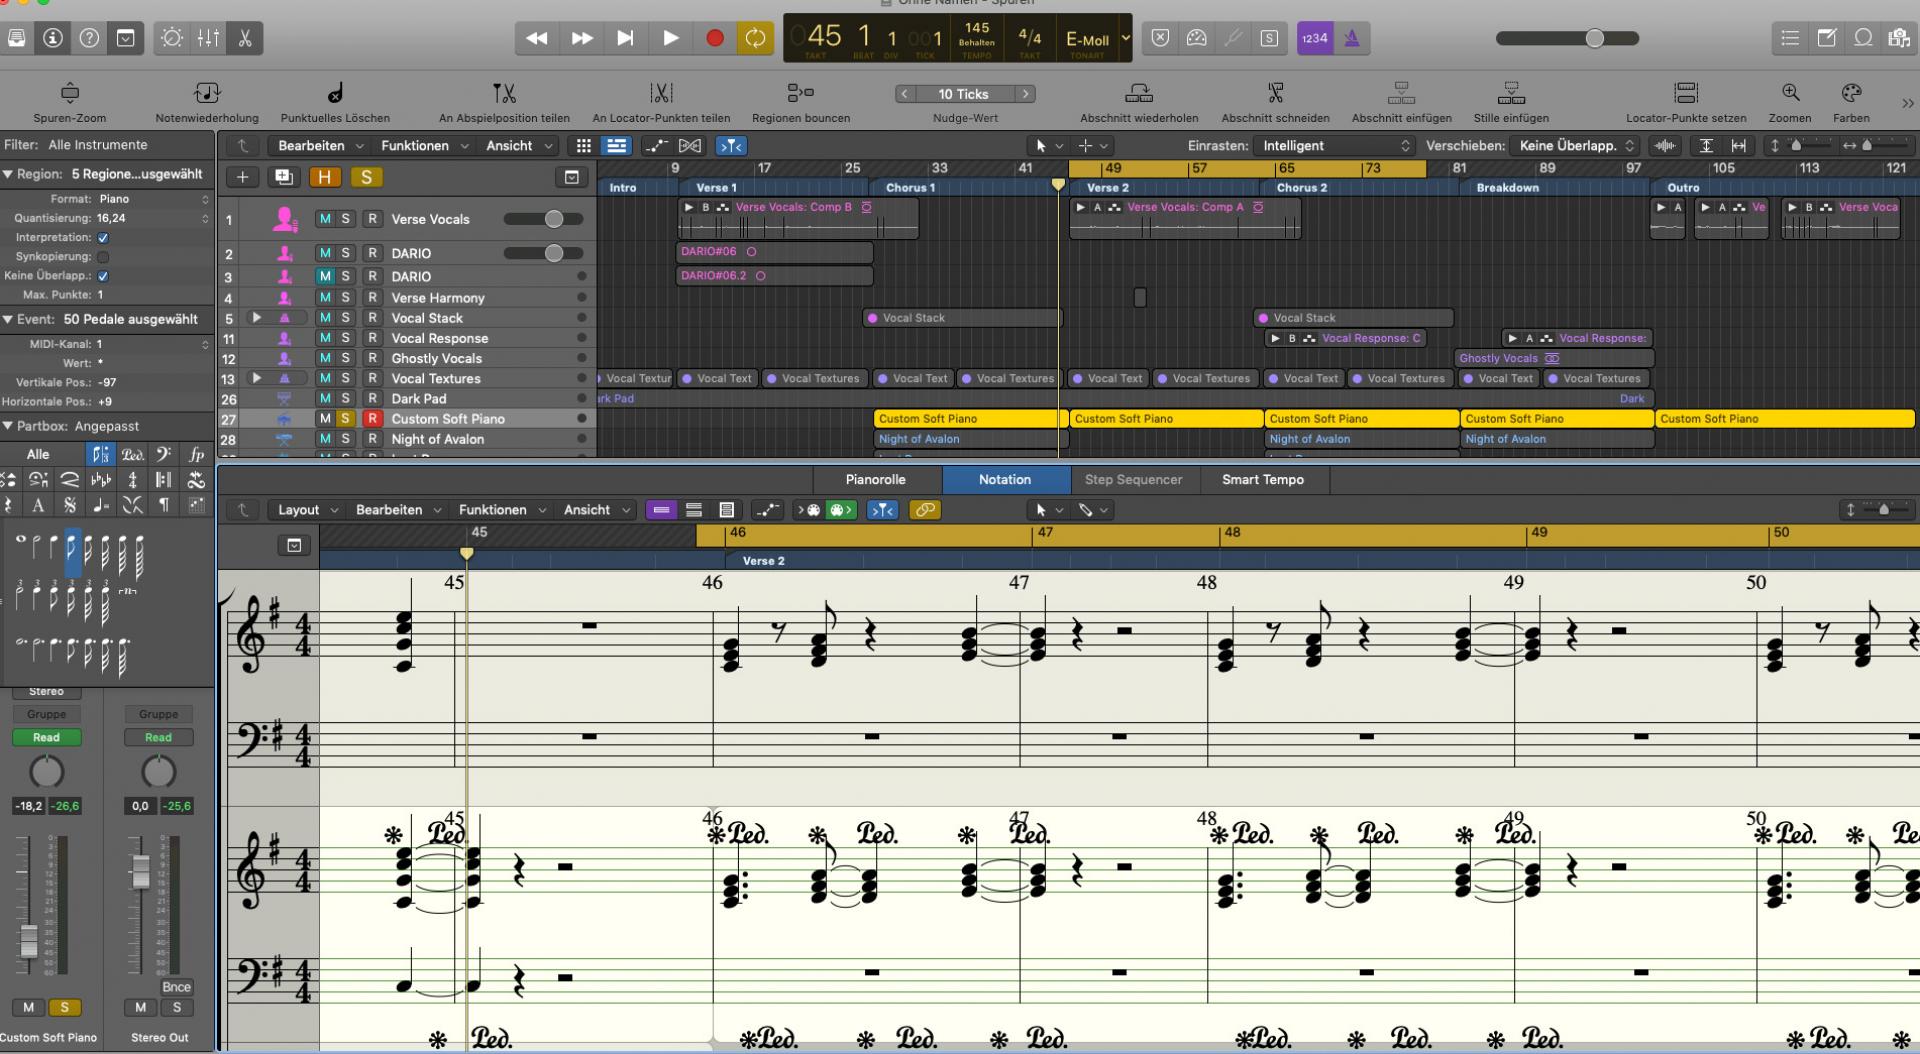Click the Notenwiederholung toolbar icon
Image resolution: width=1920 pixels, height=1054 pixels.
pos(207,93)
